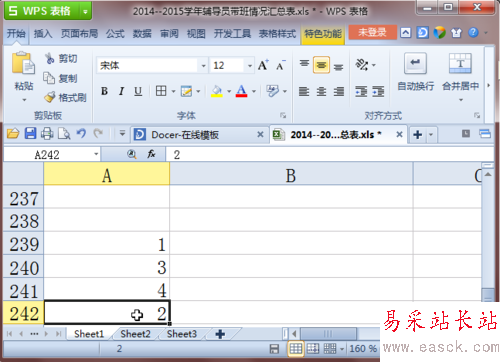This screenshot has height=362, width=500.
Task: Align text left
Action: [304, 91]
